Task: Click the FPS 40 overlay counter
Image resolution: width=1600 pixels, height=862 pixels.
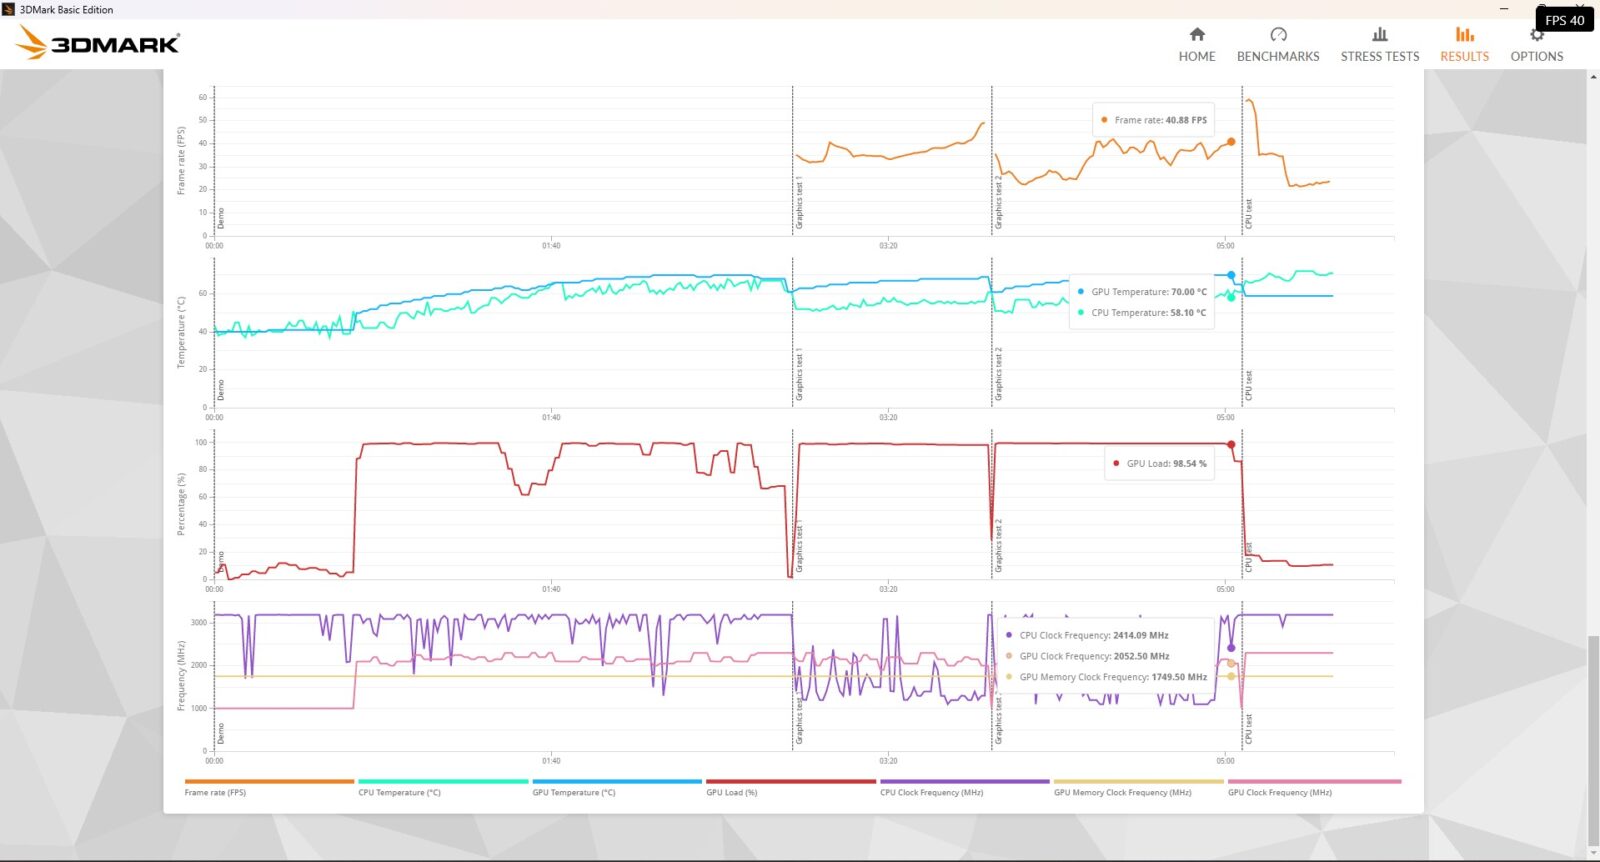Action: (x=1564, y=20)
